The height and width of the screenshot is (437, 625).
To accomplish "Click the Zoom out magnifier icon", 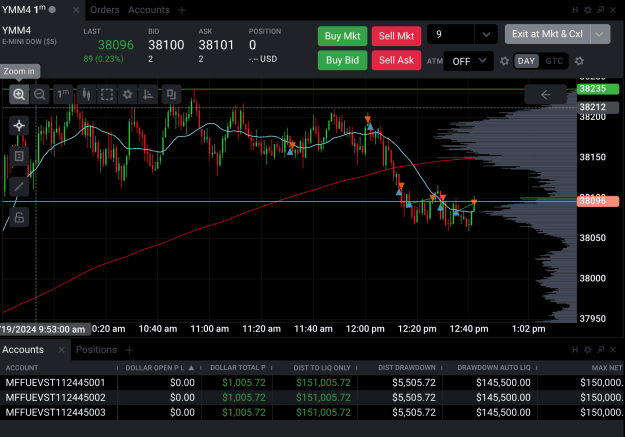I will pos(39,94).
